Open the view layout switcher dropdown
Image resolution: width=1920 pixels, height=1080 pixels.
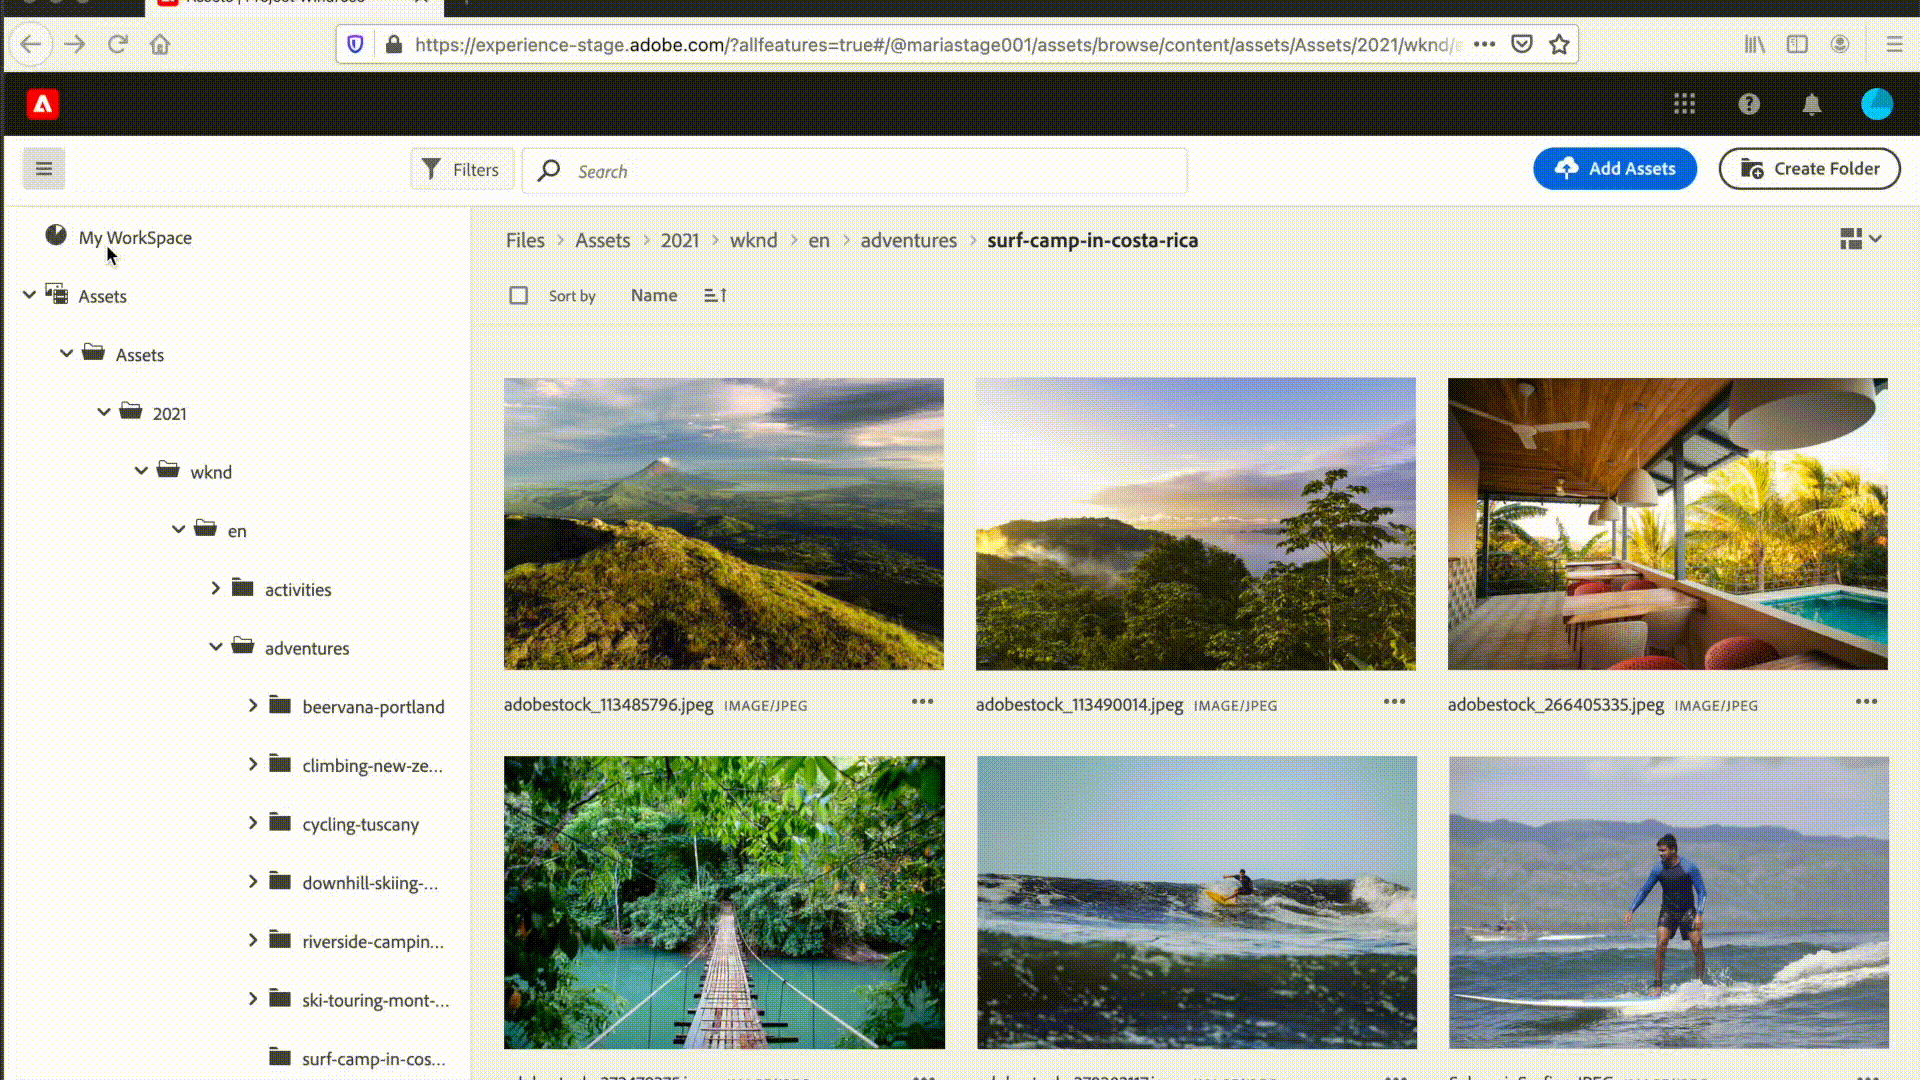(1860, 239)
